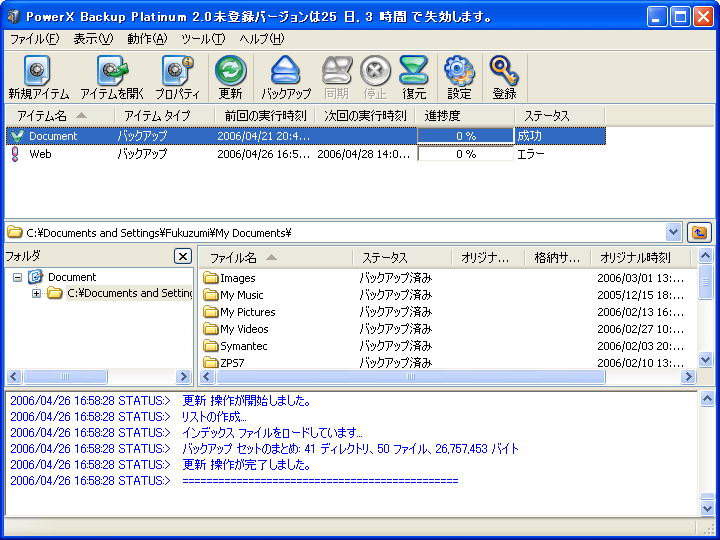The width and height of the screenshot is (720, 540).
Task: Click the app icon in title bar
Action: pyautogui.click(x=14, y=17)
